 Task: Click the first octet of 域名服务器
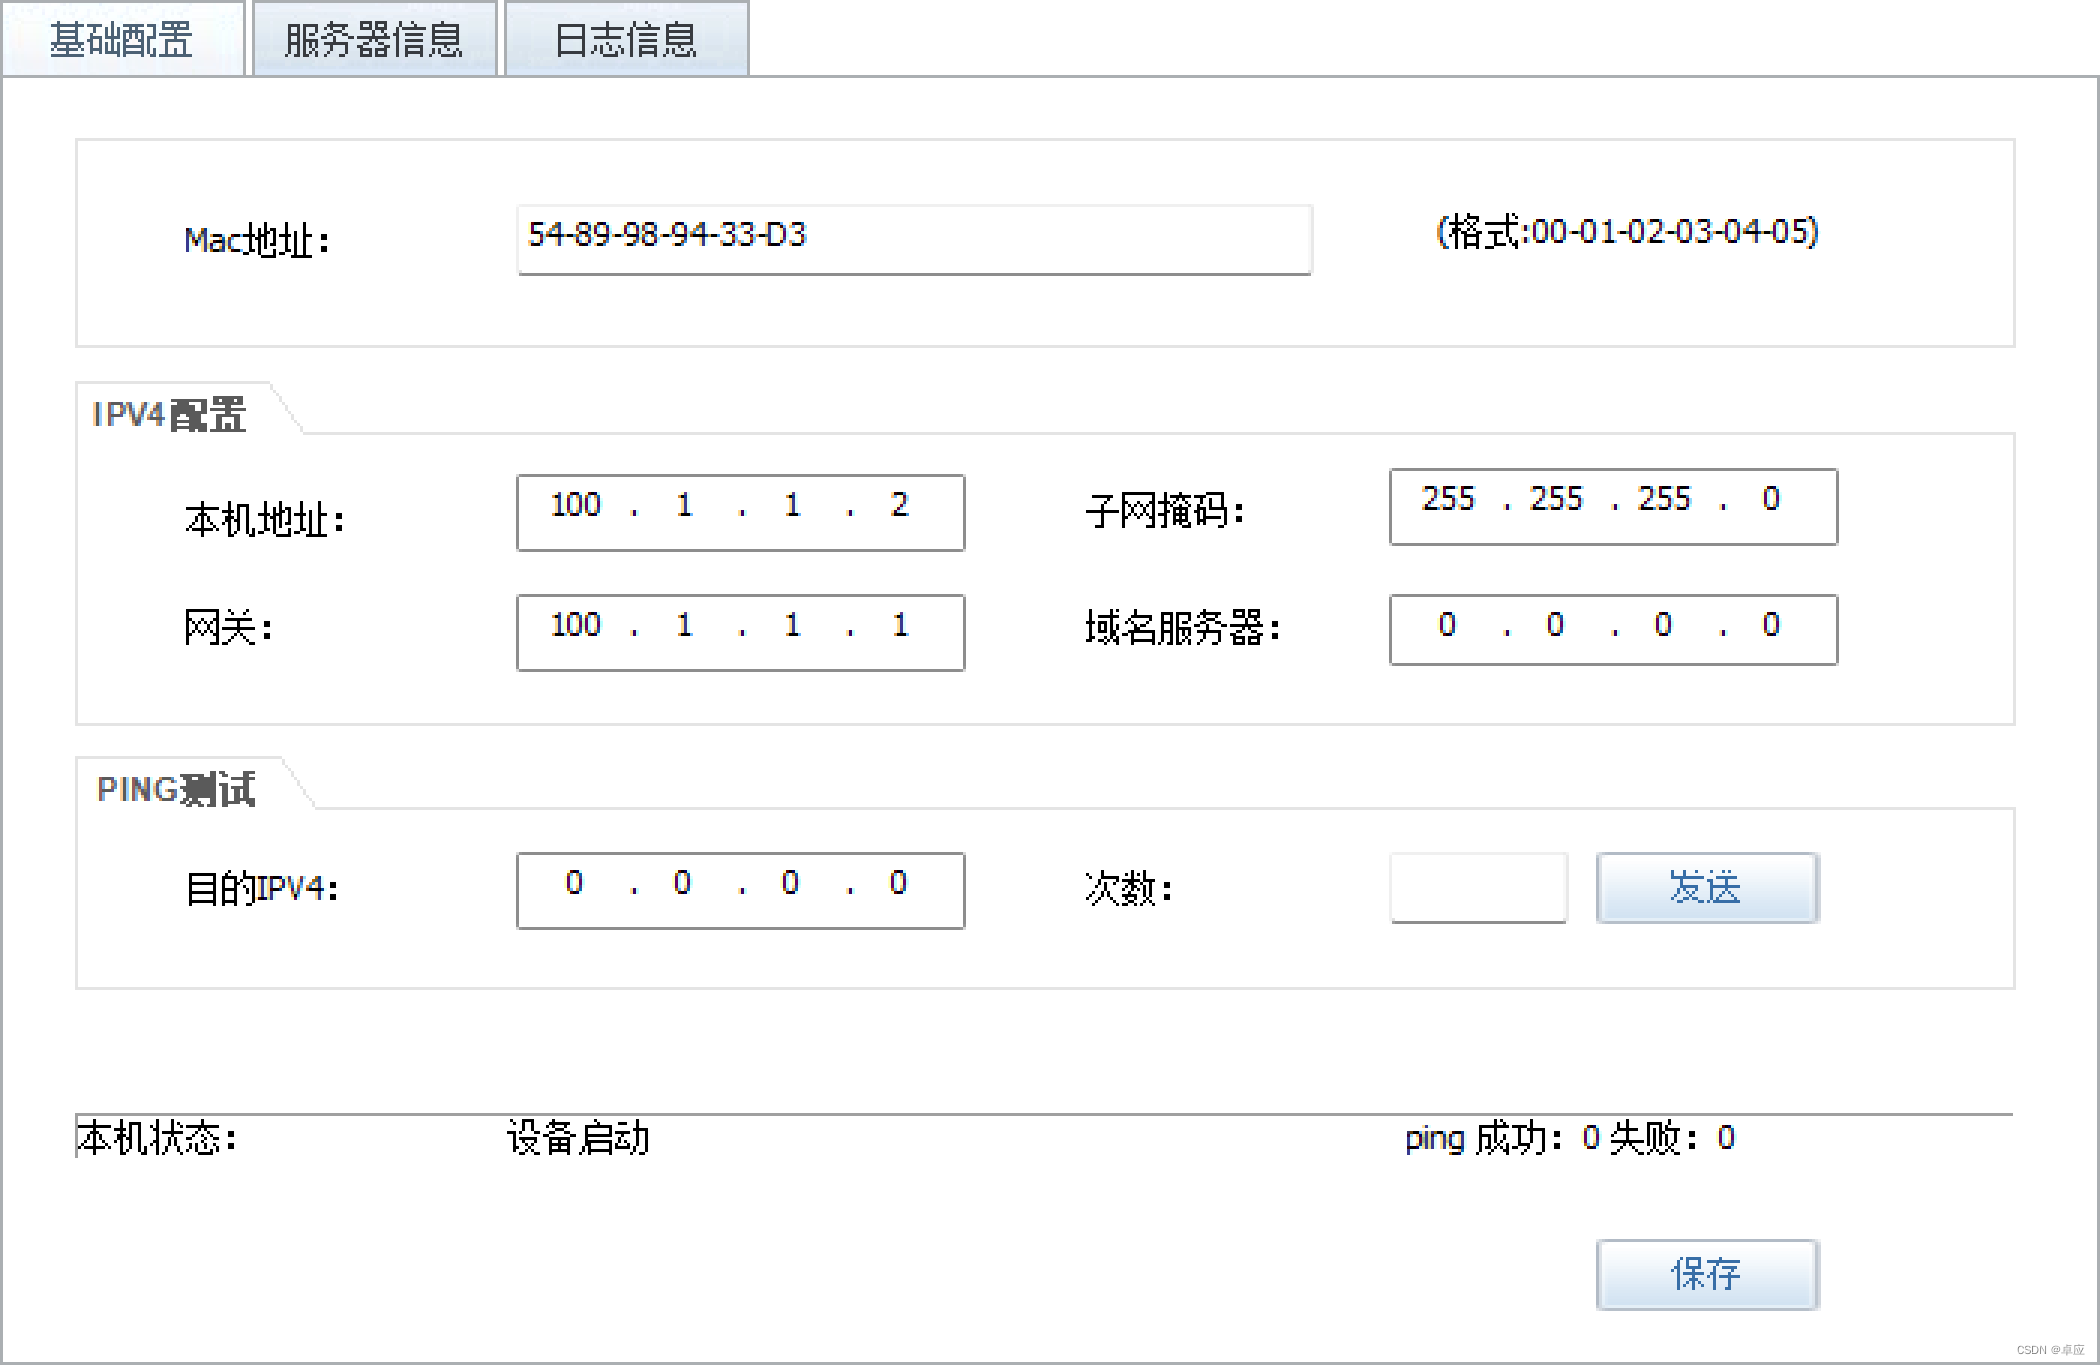click(1448, 628)
